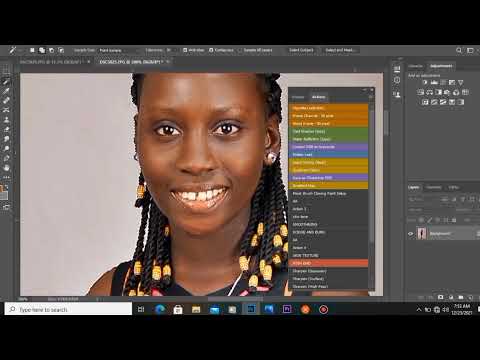The height and width of the screenshot is (360, 480).
Task: Open the search icon in options bar
Action: click(x=459, y=50)
